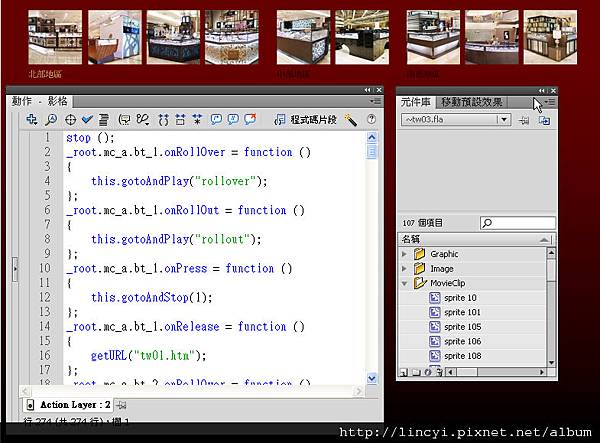Click the New symbol icon in library footer
This screenshot has height=443, width=600.
click(x=403, y=372)
